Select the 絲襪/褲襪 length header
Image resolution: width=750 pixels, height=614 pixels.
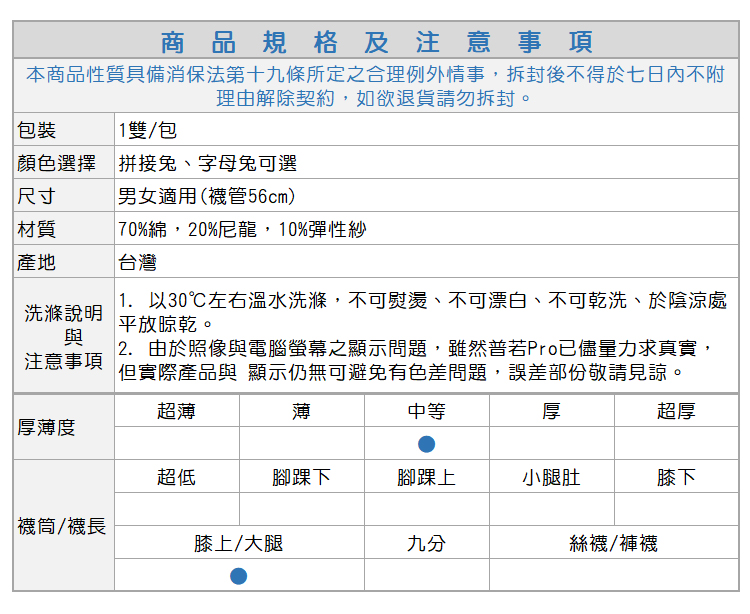[x=613, y=543]
